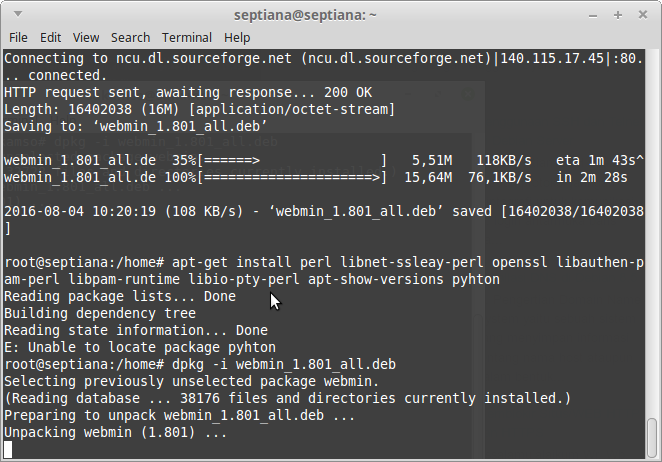The height and width of the screenshot is (462, 662).
Task: Open the Edit menu
Action: (50, 37)
